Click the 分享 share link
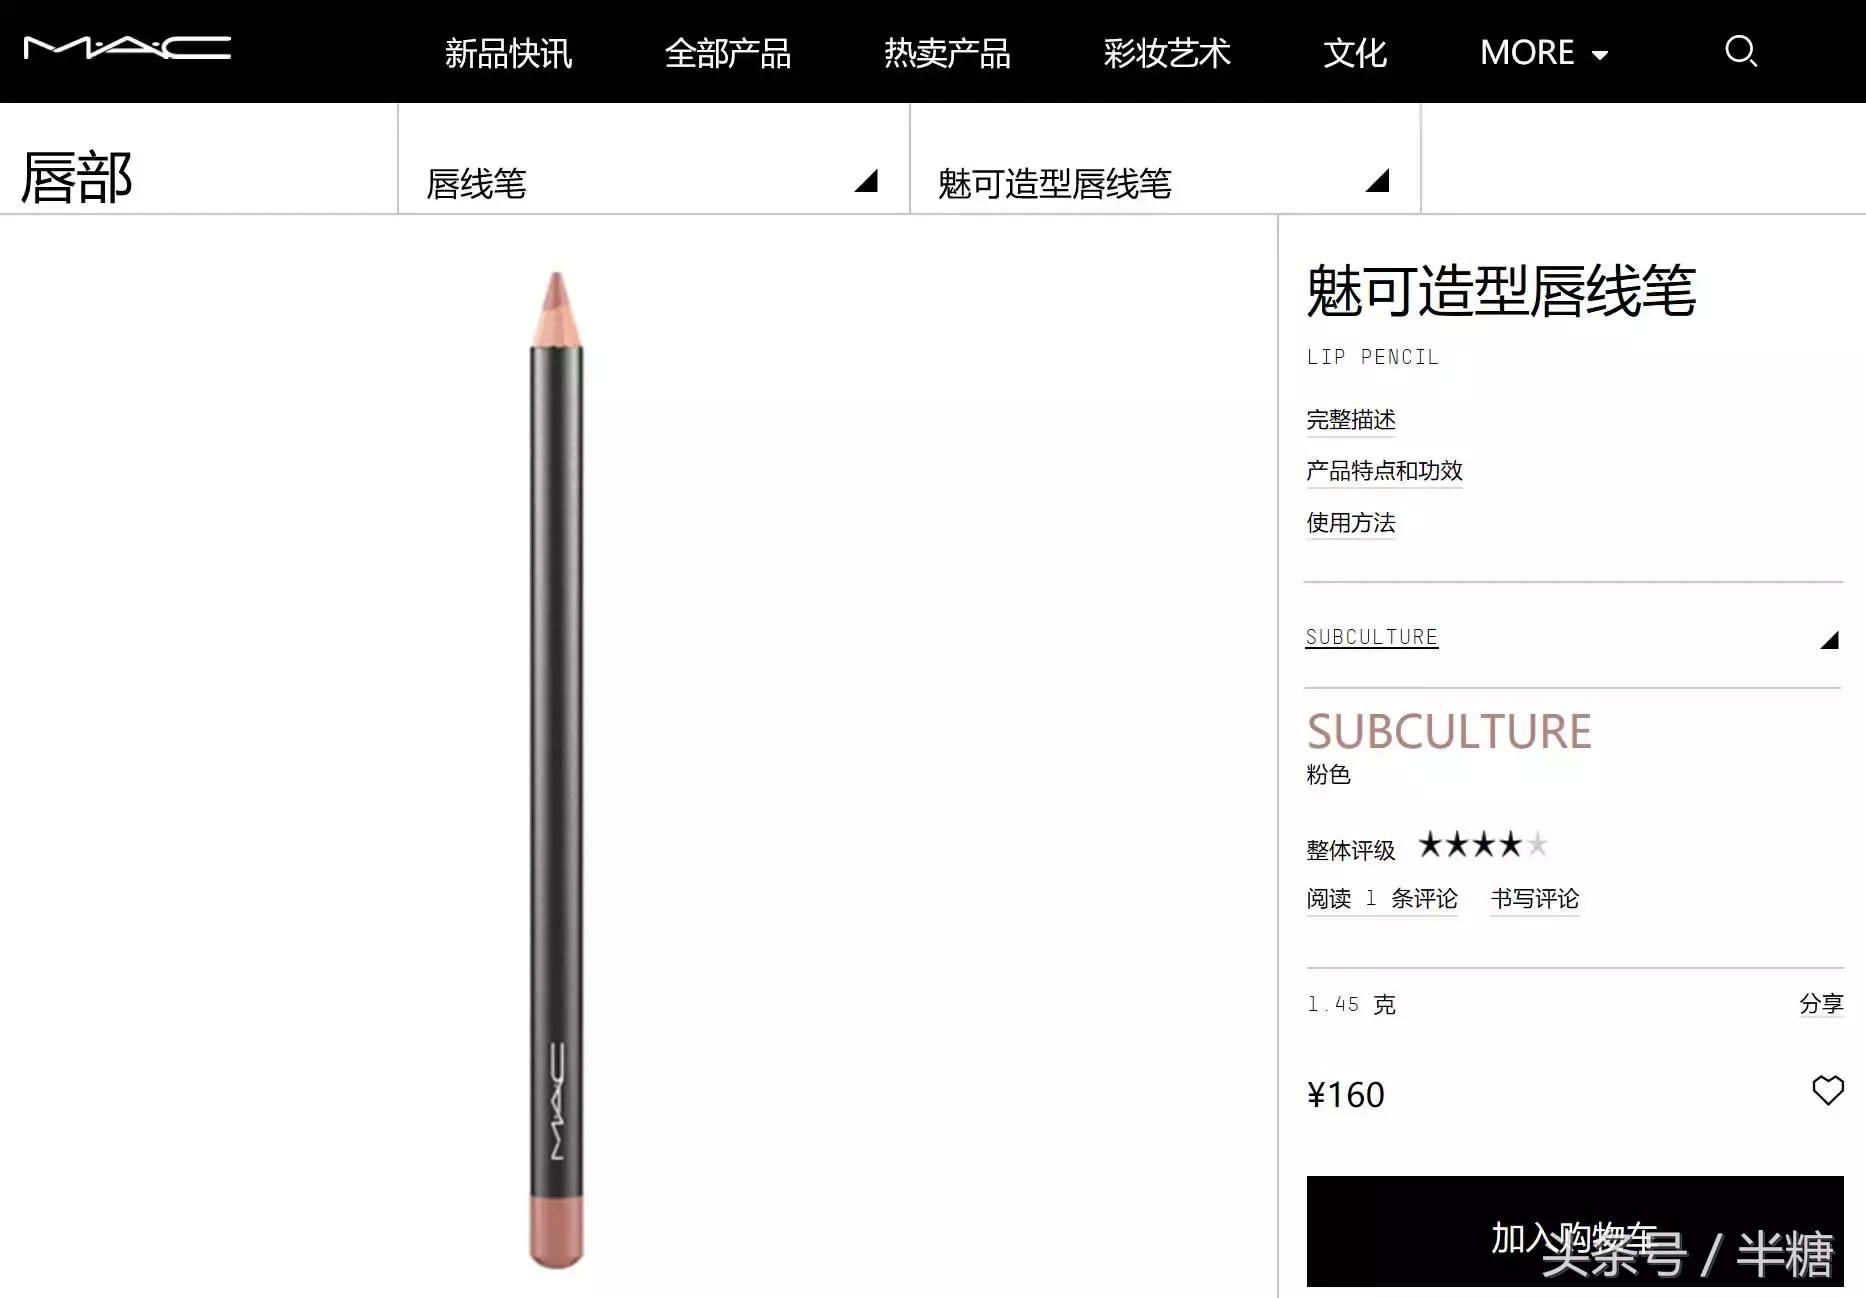The height and width of the screenshot is (1298, 1866). click(1821, 1003)
